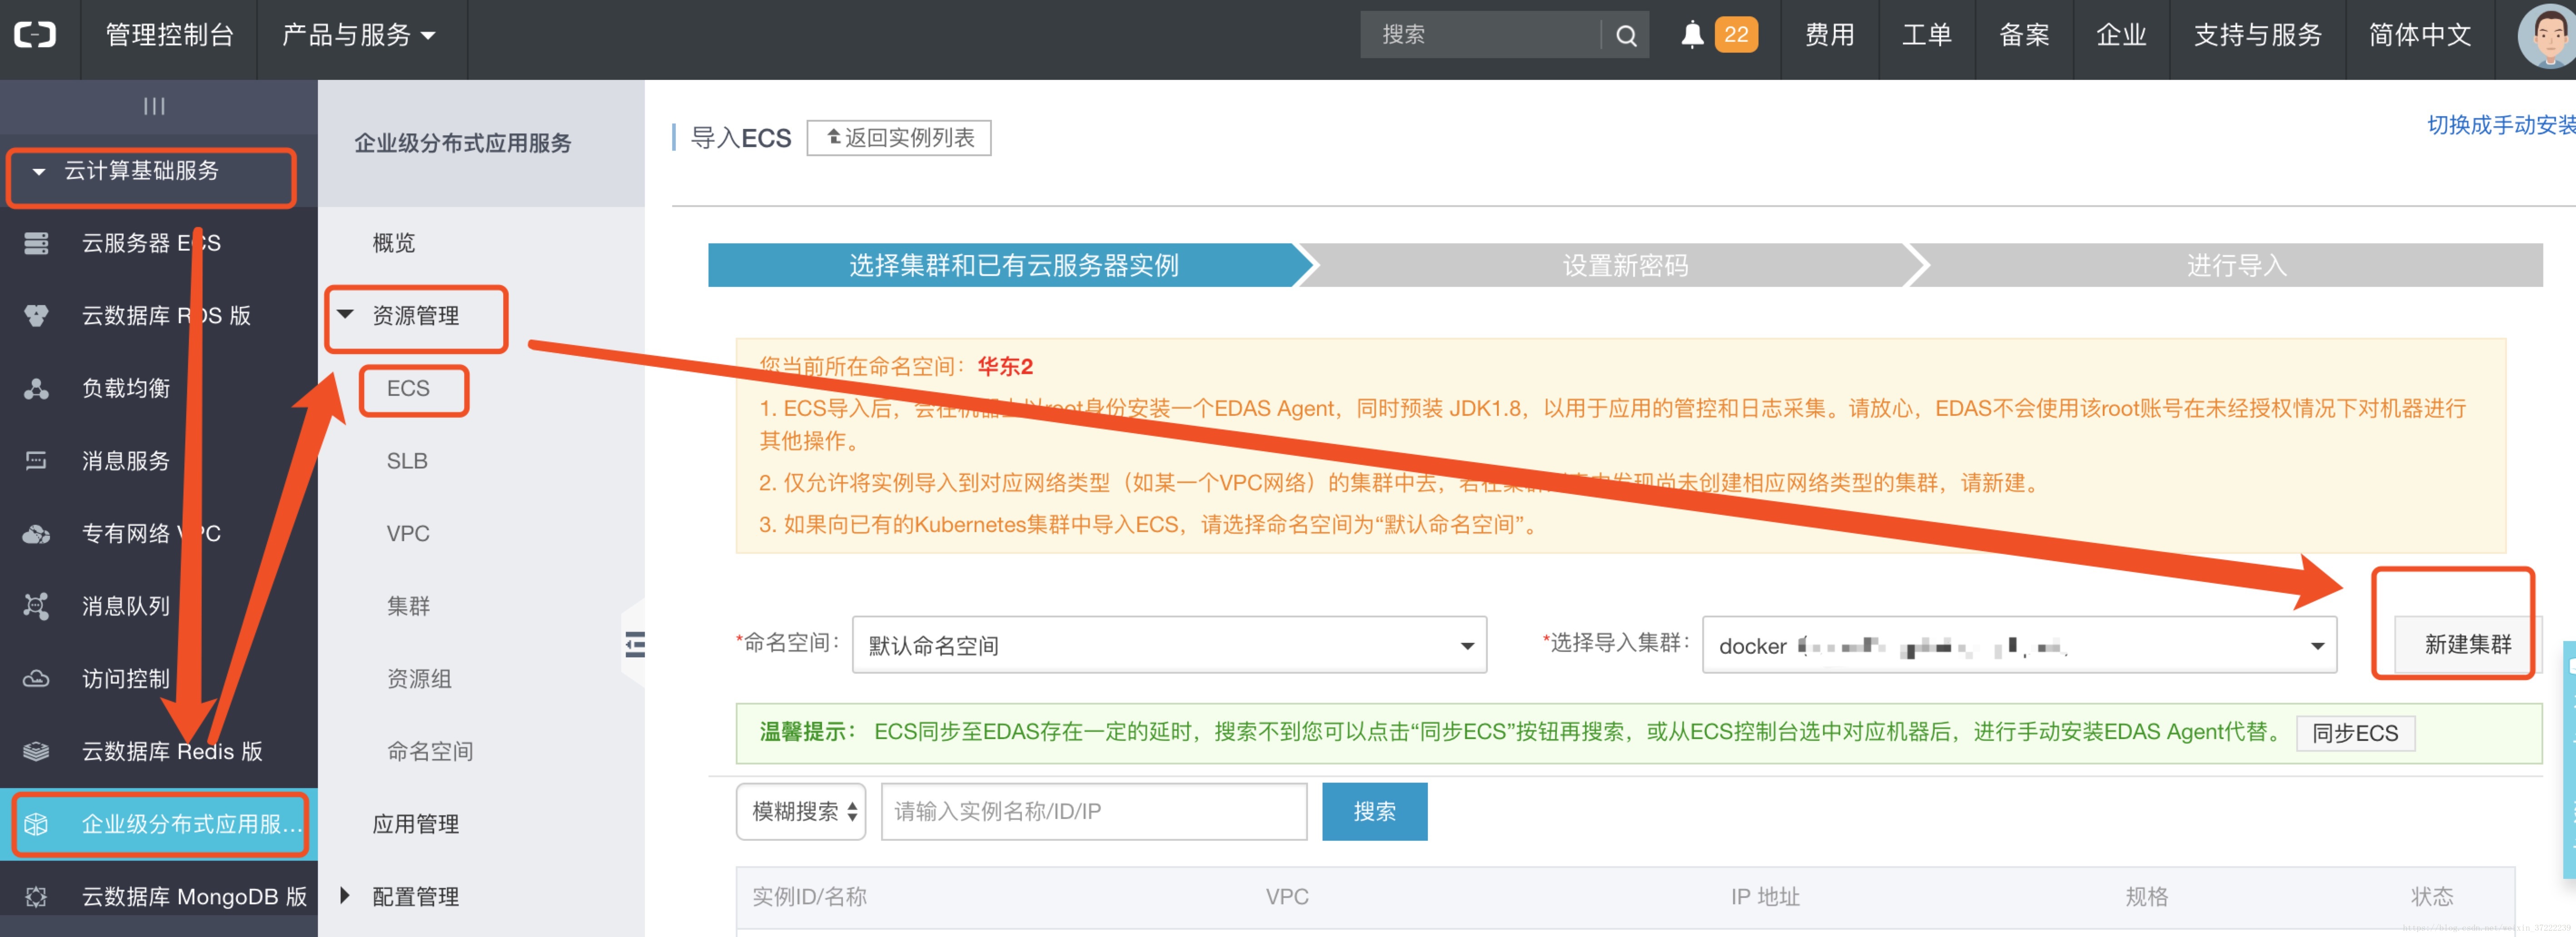This screenshot has height=937, width=2576.
Task: Focus the top 搜索 input field
Action: click(1480, 35)
